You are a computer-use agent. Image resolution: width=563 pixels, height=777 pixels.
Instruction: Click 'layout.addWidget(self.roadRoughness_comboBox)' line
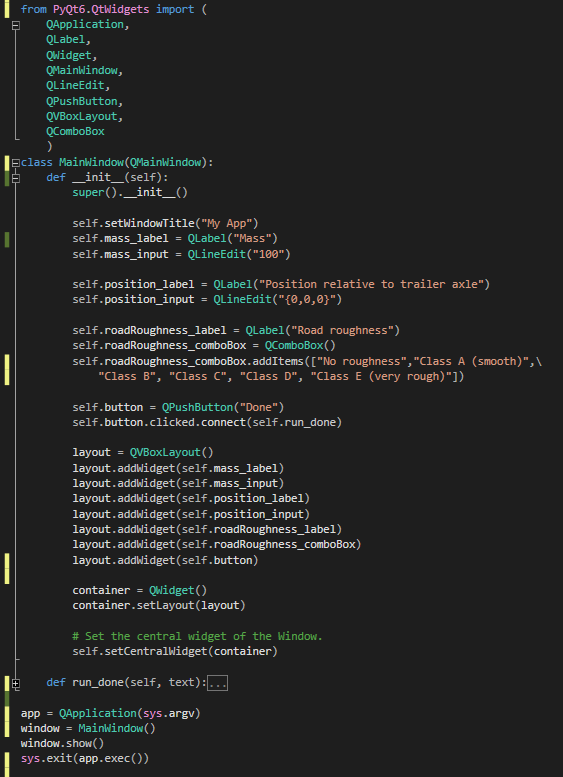pos(217,544)
